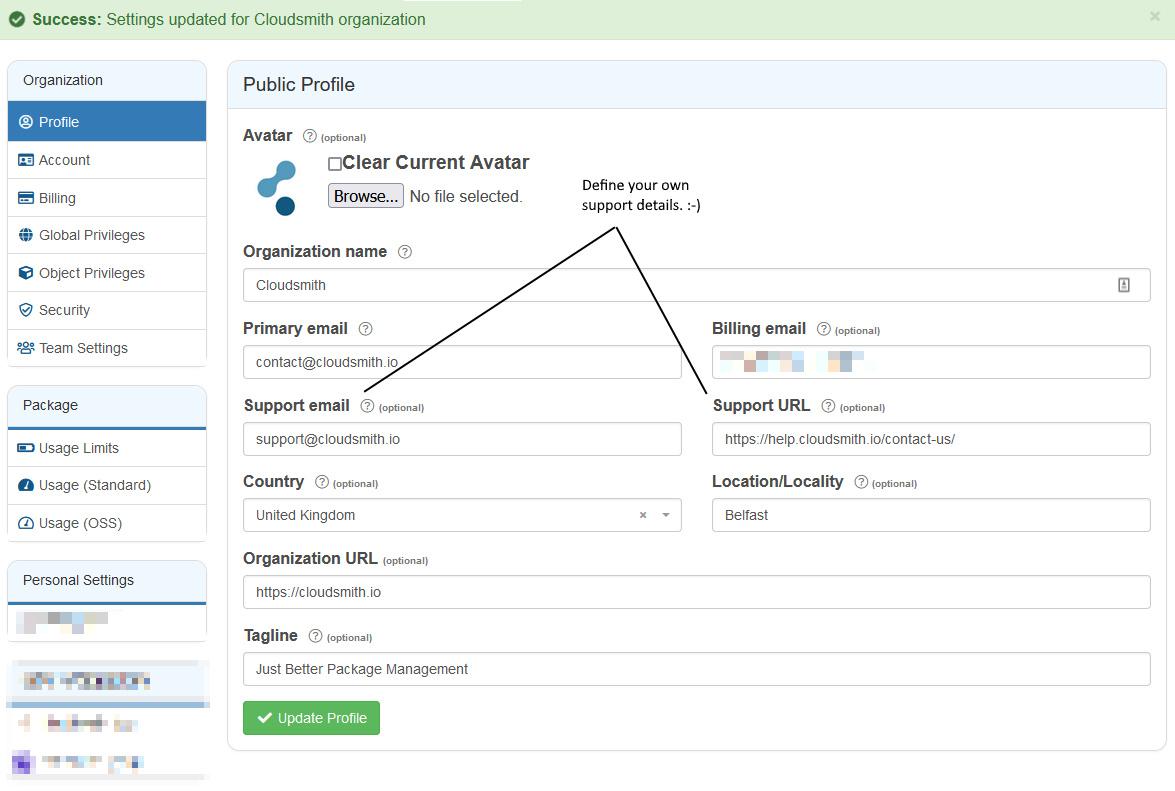Open the Security settings page

pyautogui.click(x=107, y=310)
